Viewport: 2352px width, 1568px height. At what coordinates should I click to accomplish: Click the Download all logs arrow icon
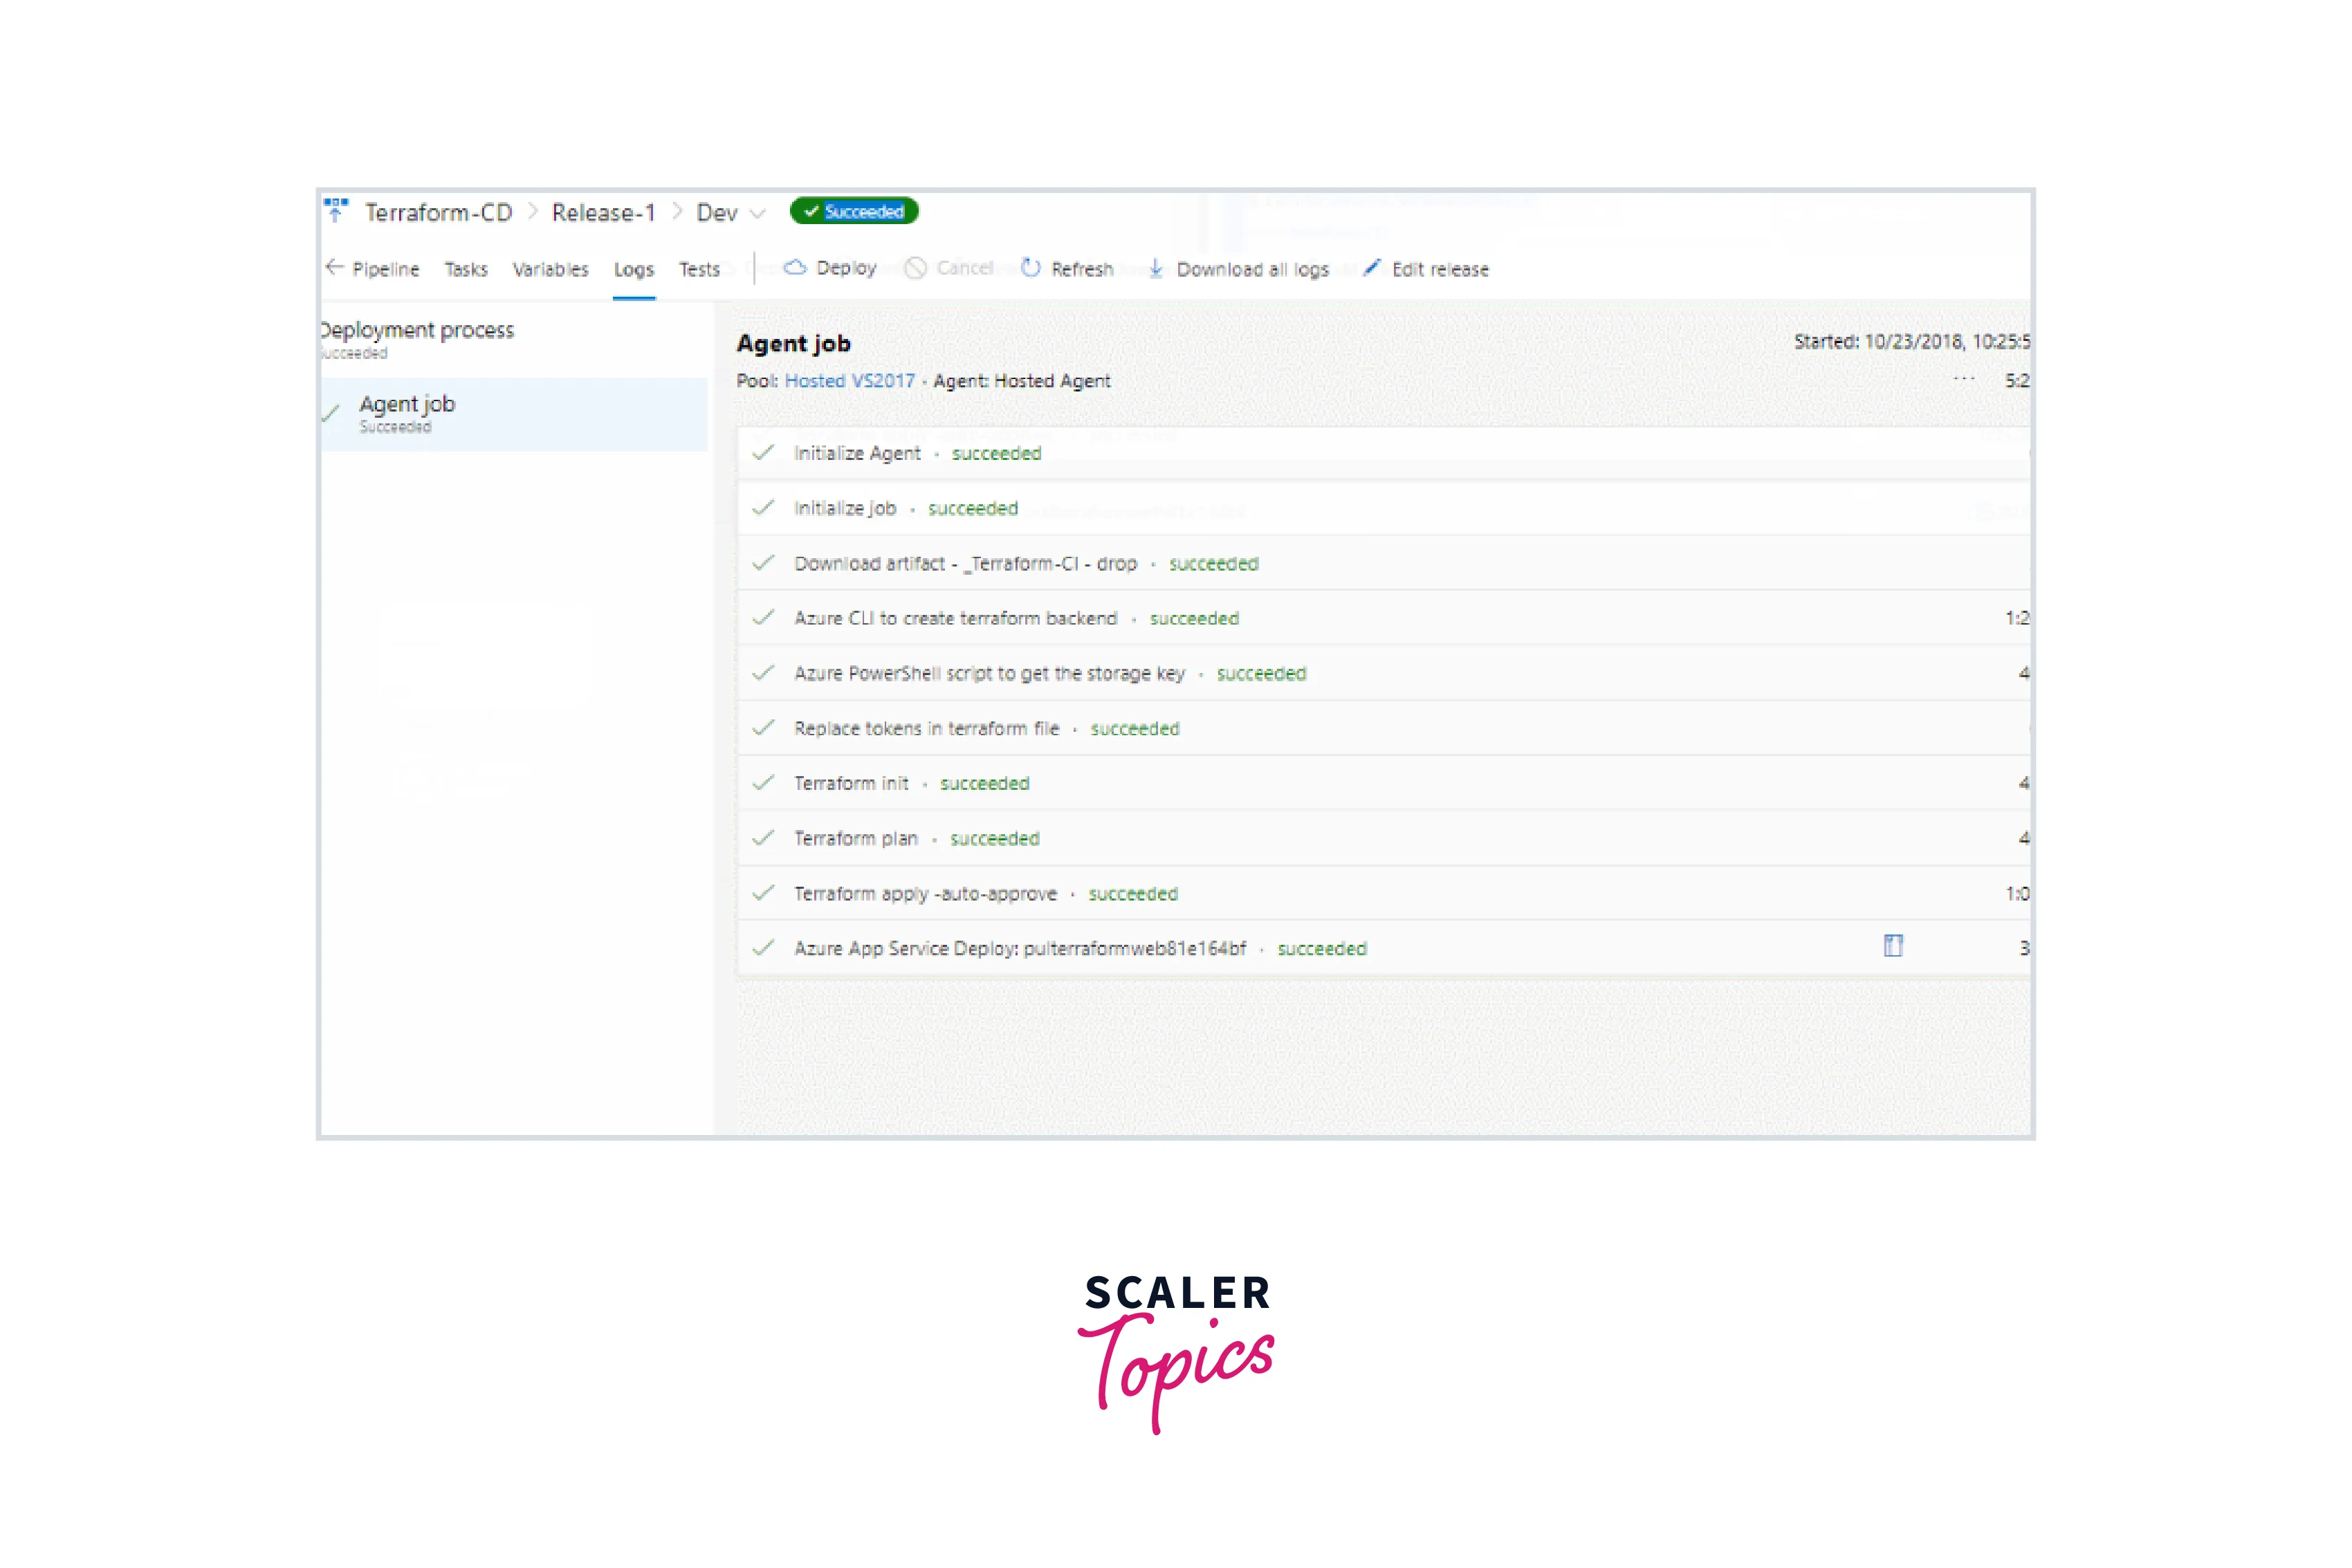click(1156, 268)
